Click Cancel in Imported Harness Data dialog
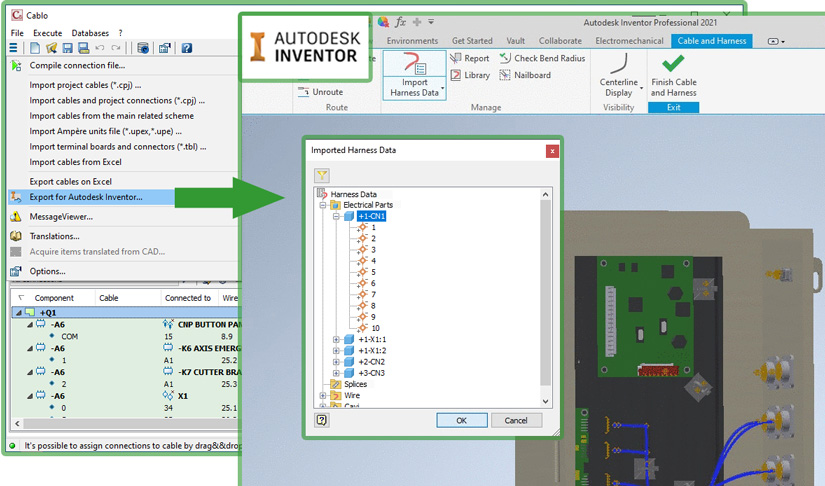The image size is (825, 486). pos(516,420)
